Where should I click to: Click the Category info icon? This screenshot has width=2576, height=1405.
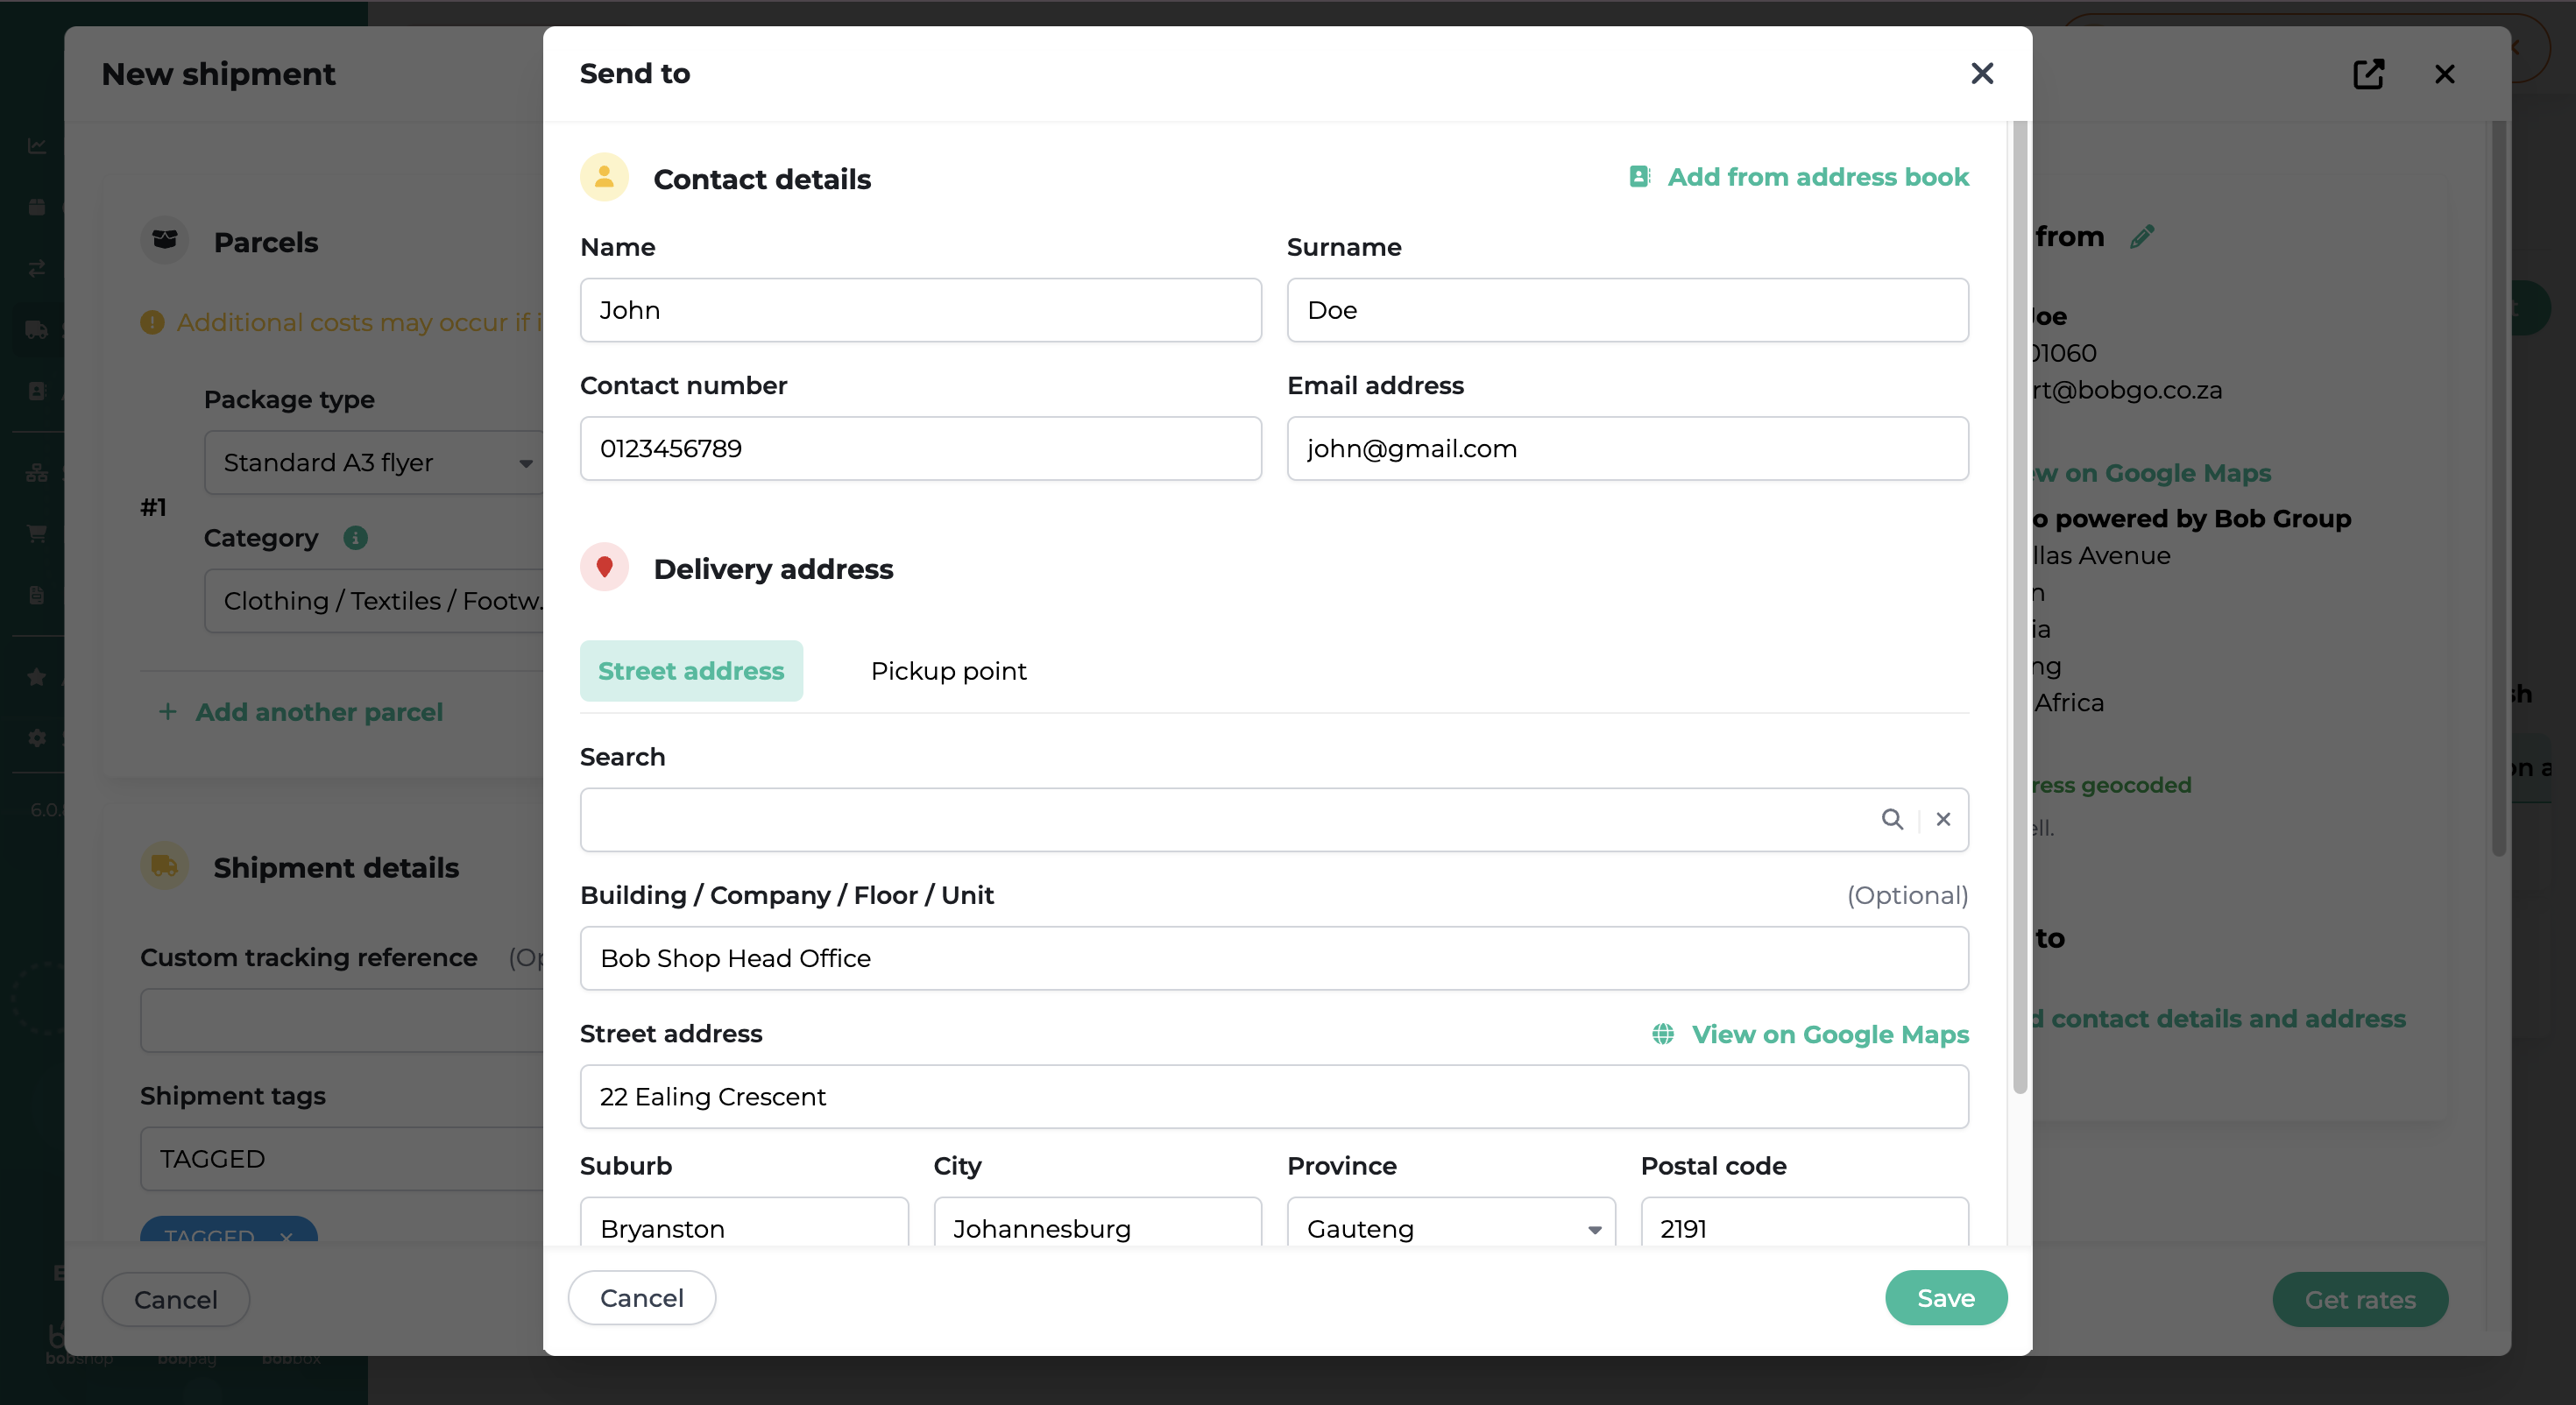click(355, 538)
